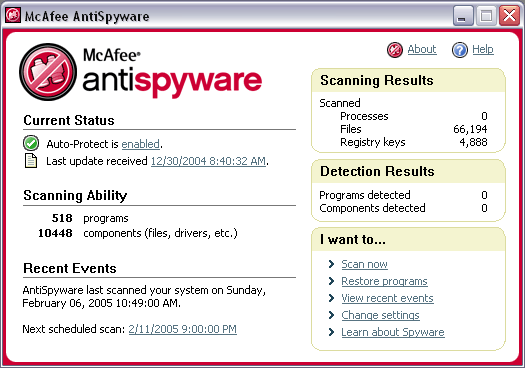Screen dimensions: 525x368
Task: Click the Scanning Ability heading
Action: (75, 196)
